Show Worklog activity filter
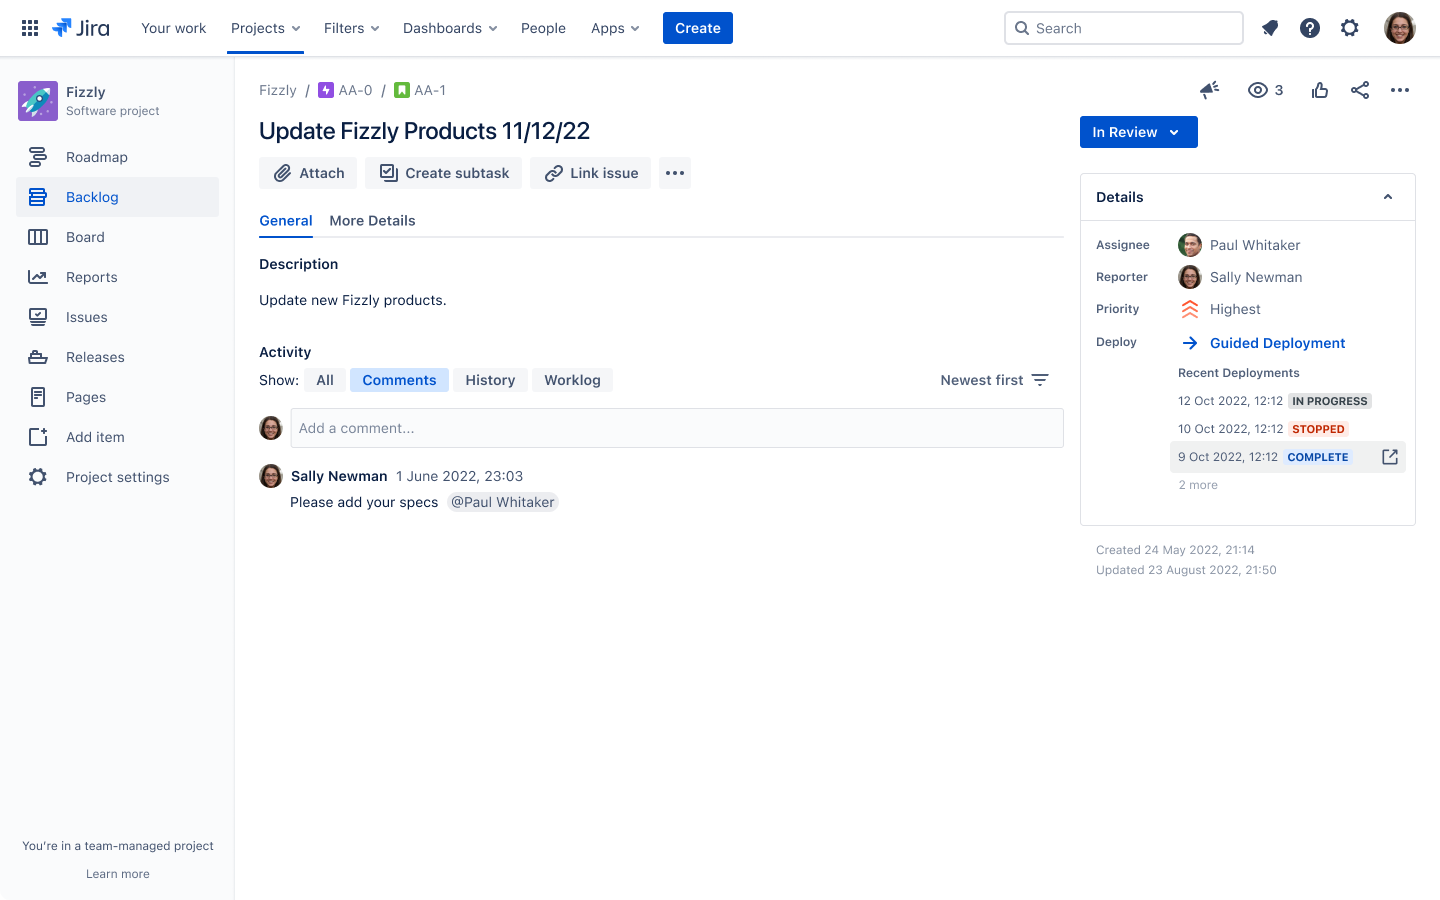 coord(572,380)
